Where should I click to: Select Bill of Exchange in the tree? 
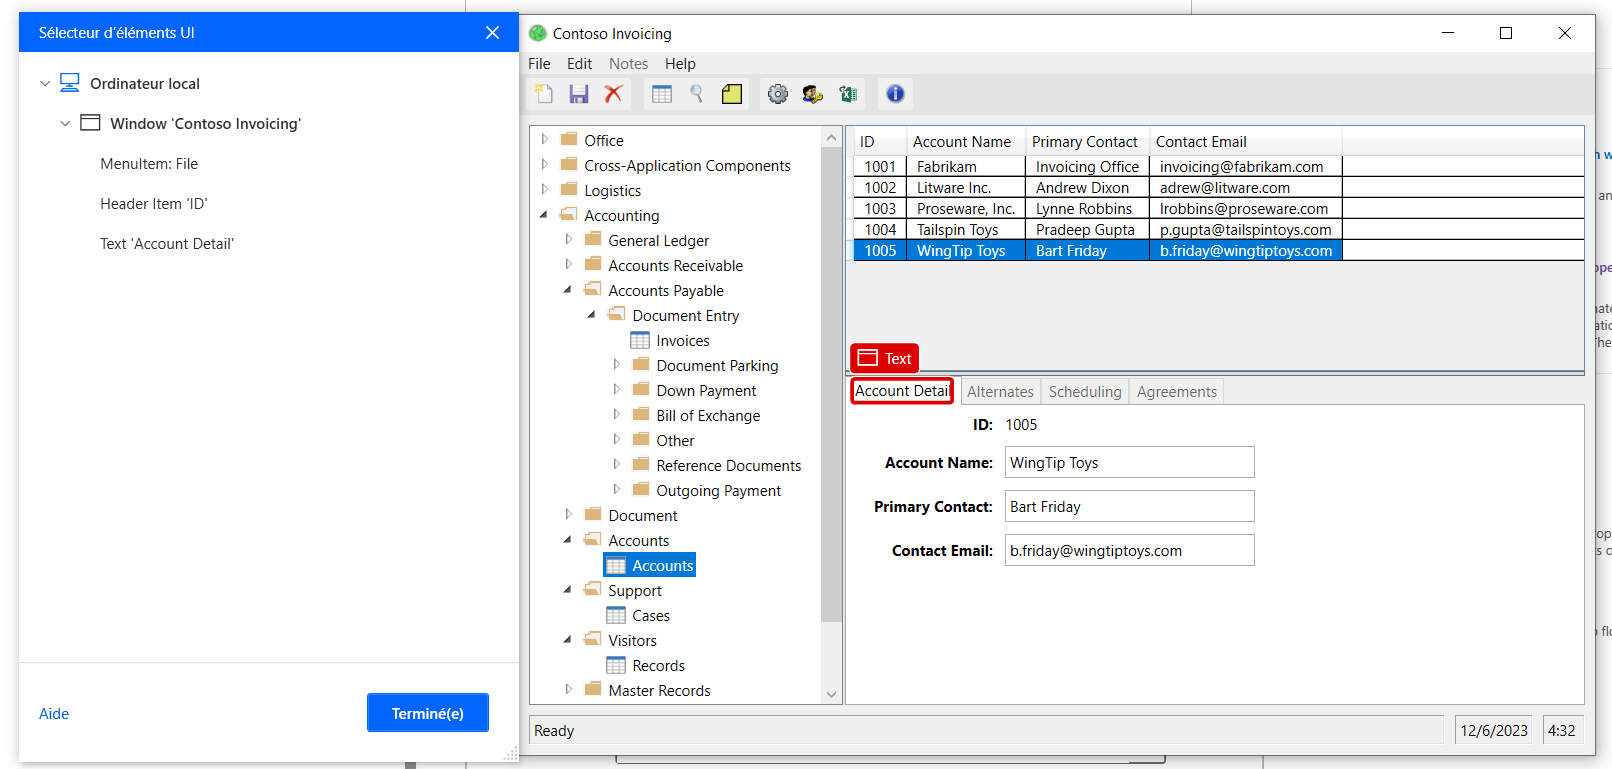[x=708, y=416]
